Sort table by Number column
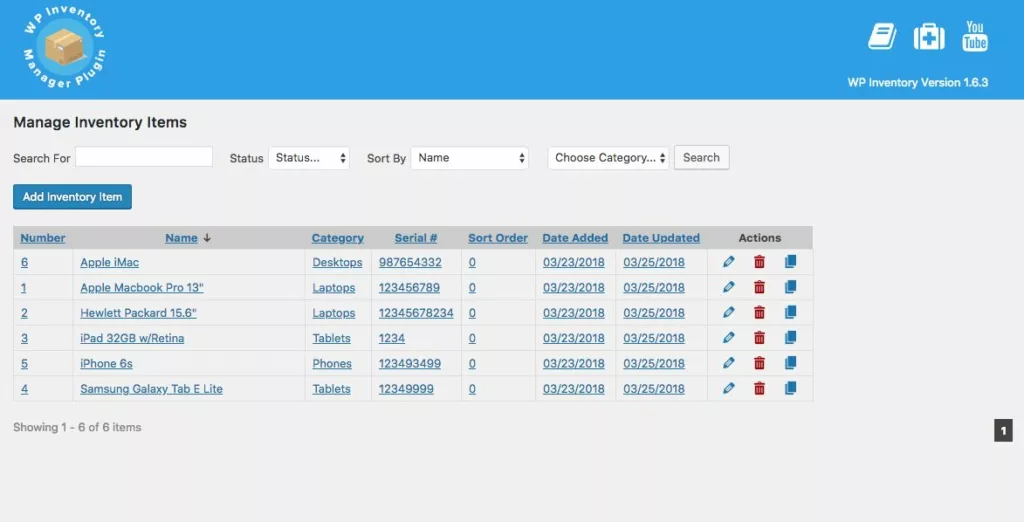Image resolution: width=1024 pixels, height=522 pixels. 42,238
